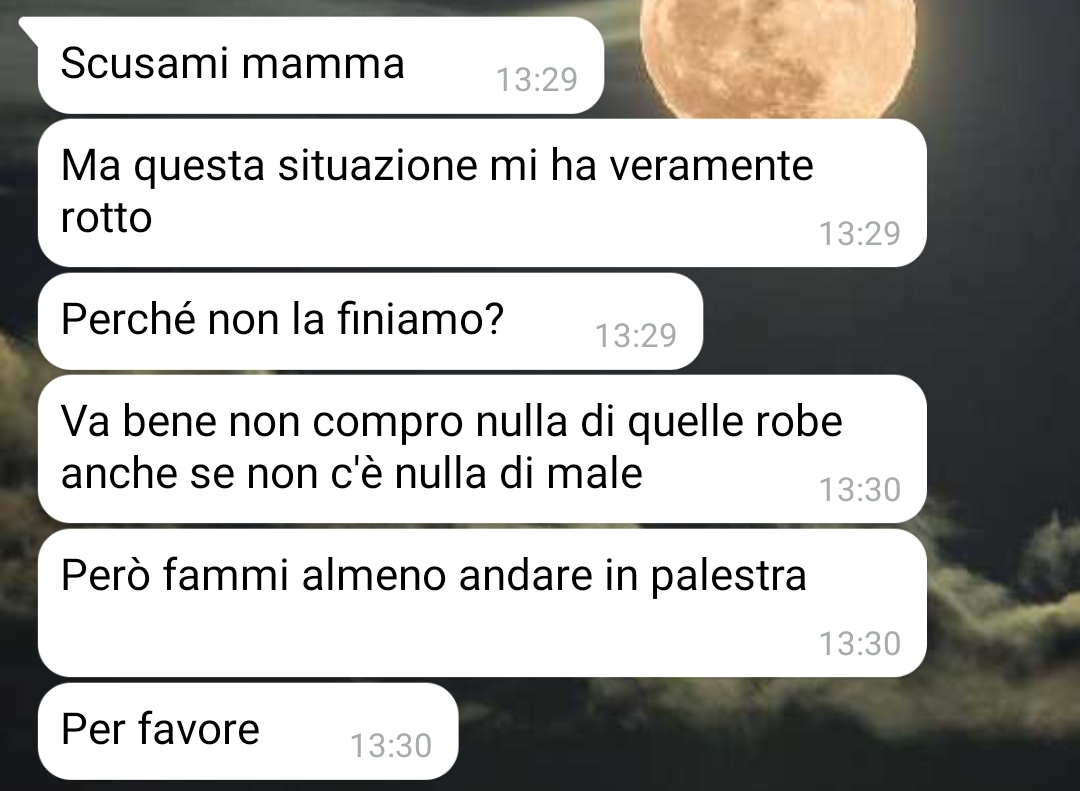
Task: Click the 13:30 timestamp next to 'Per favore'
Action: pos(391,746)
